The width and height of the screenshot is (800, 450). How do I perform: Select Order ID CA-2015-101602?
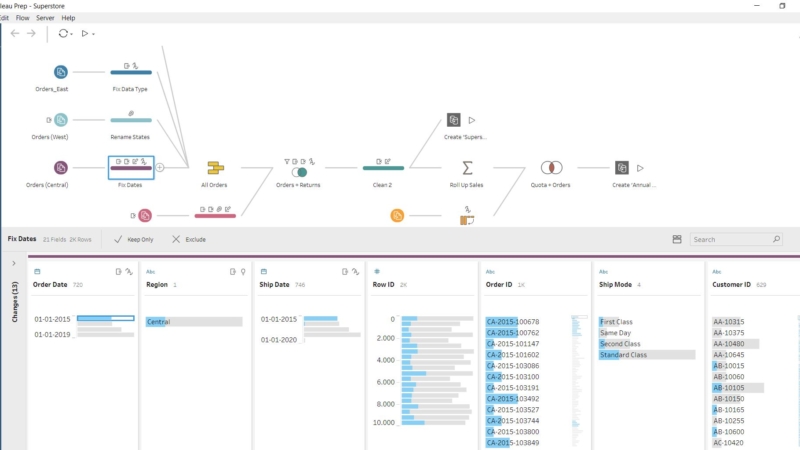click(x=513, y=355)
